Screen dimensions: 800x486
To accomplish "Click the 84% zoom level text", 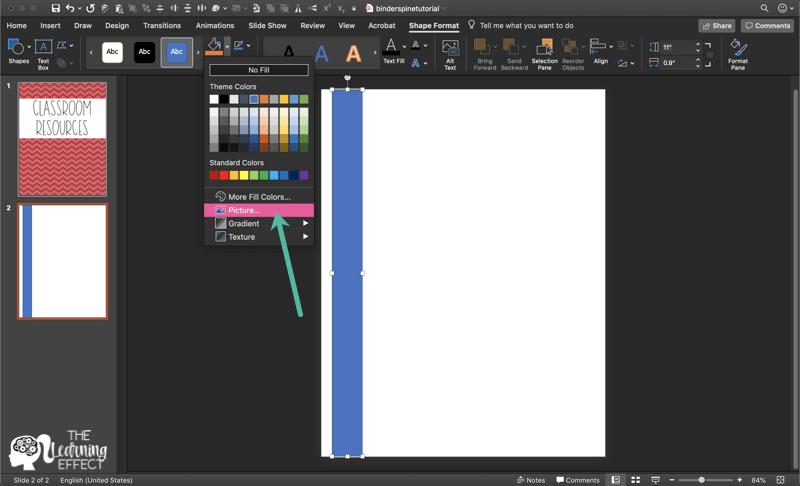I will [758, 480].
